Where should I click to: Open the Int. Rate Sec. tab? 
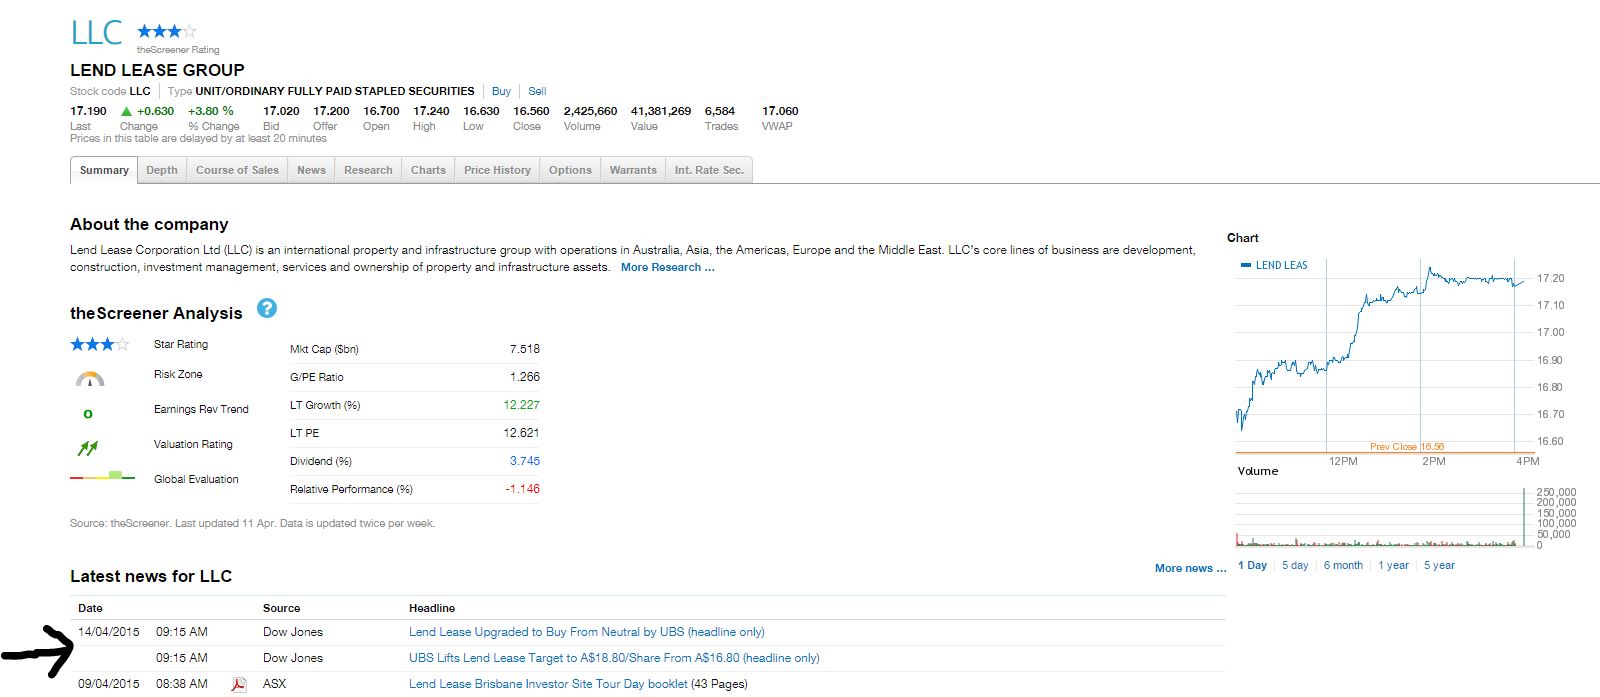coord(709,170)
